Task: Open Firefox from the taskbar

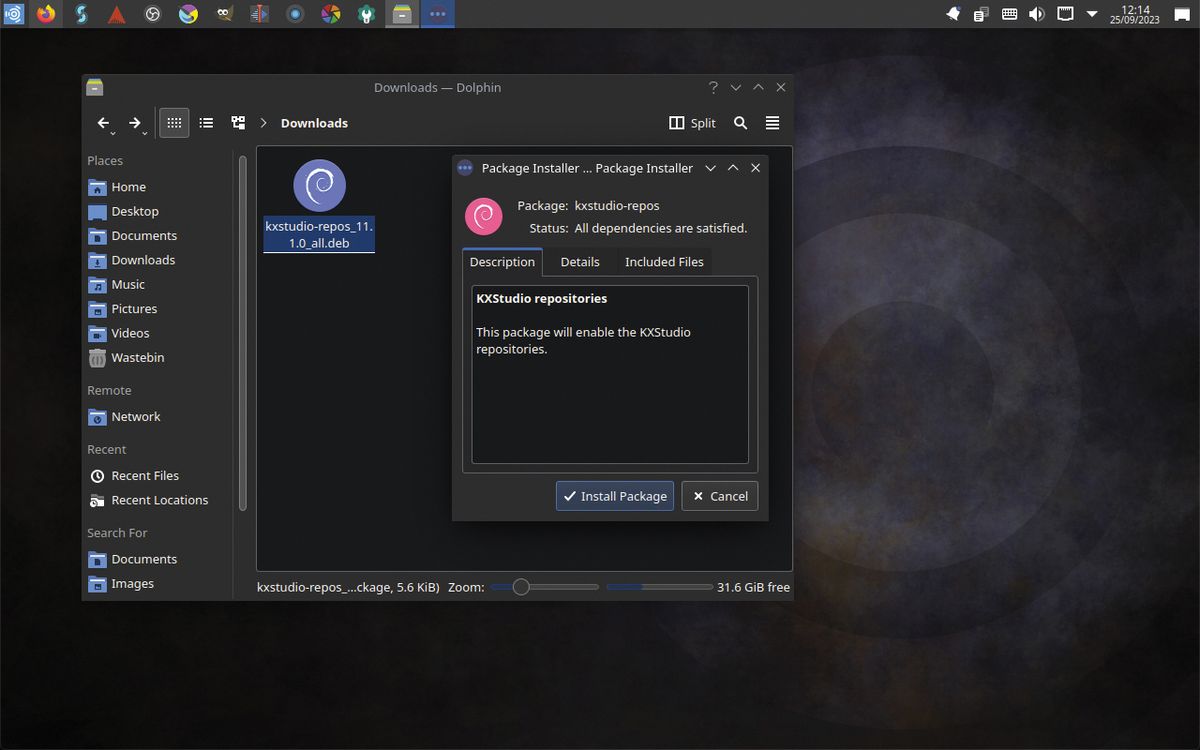Action: coord(45,13)
